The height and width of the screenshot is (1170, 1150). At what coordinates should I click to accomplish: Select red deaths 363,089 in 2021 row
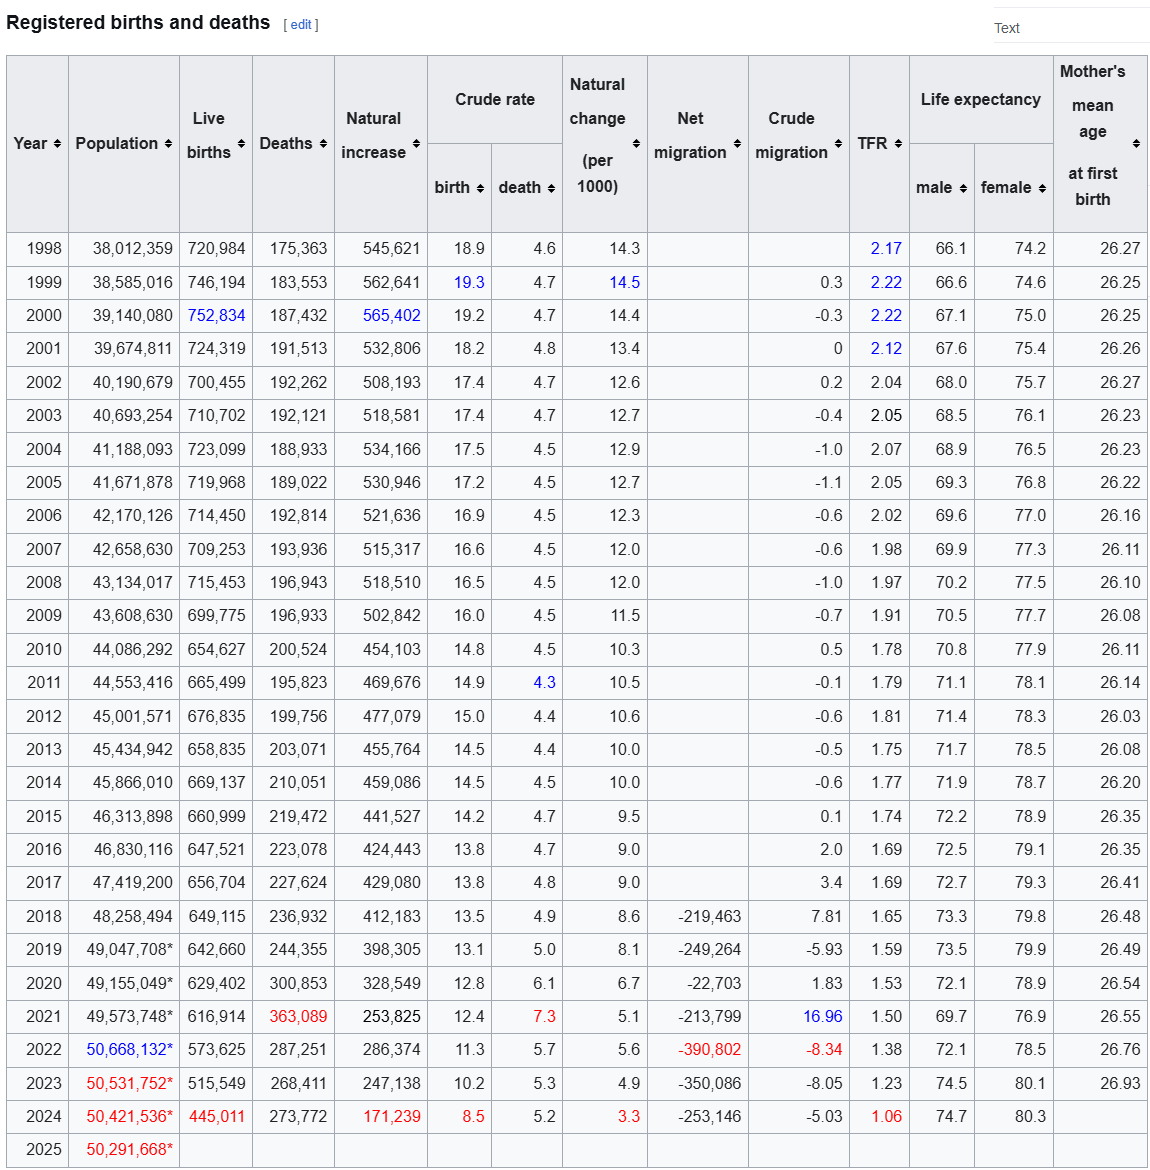[x=299, y=1016]
